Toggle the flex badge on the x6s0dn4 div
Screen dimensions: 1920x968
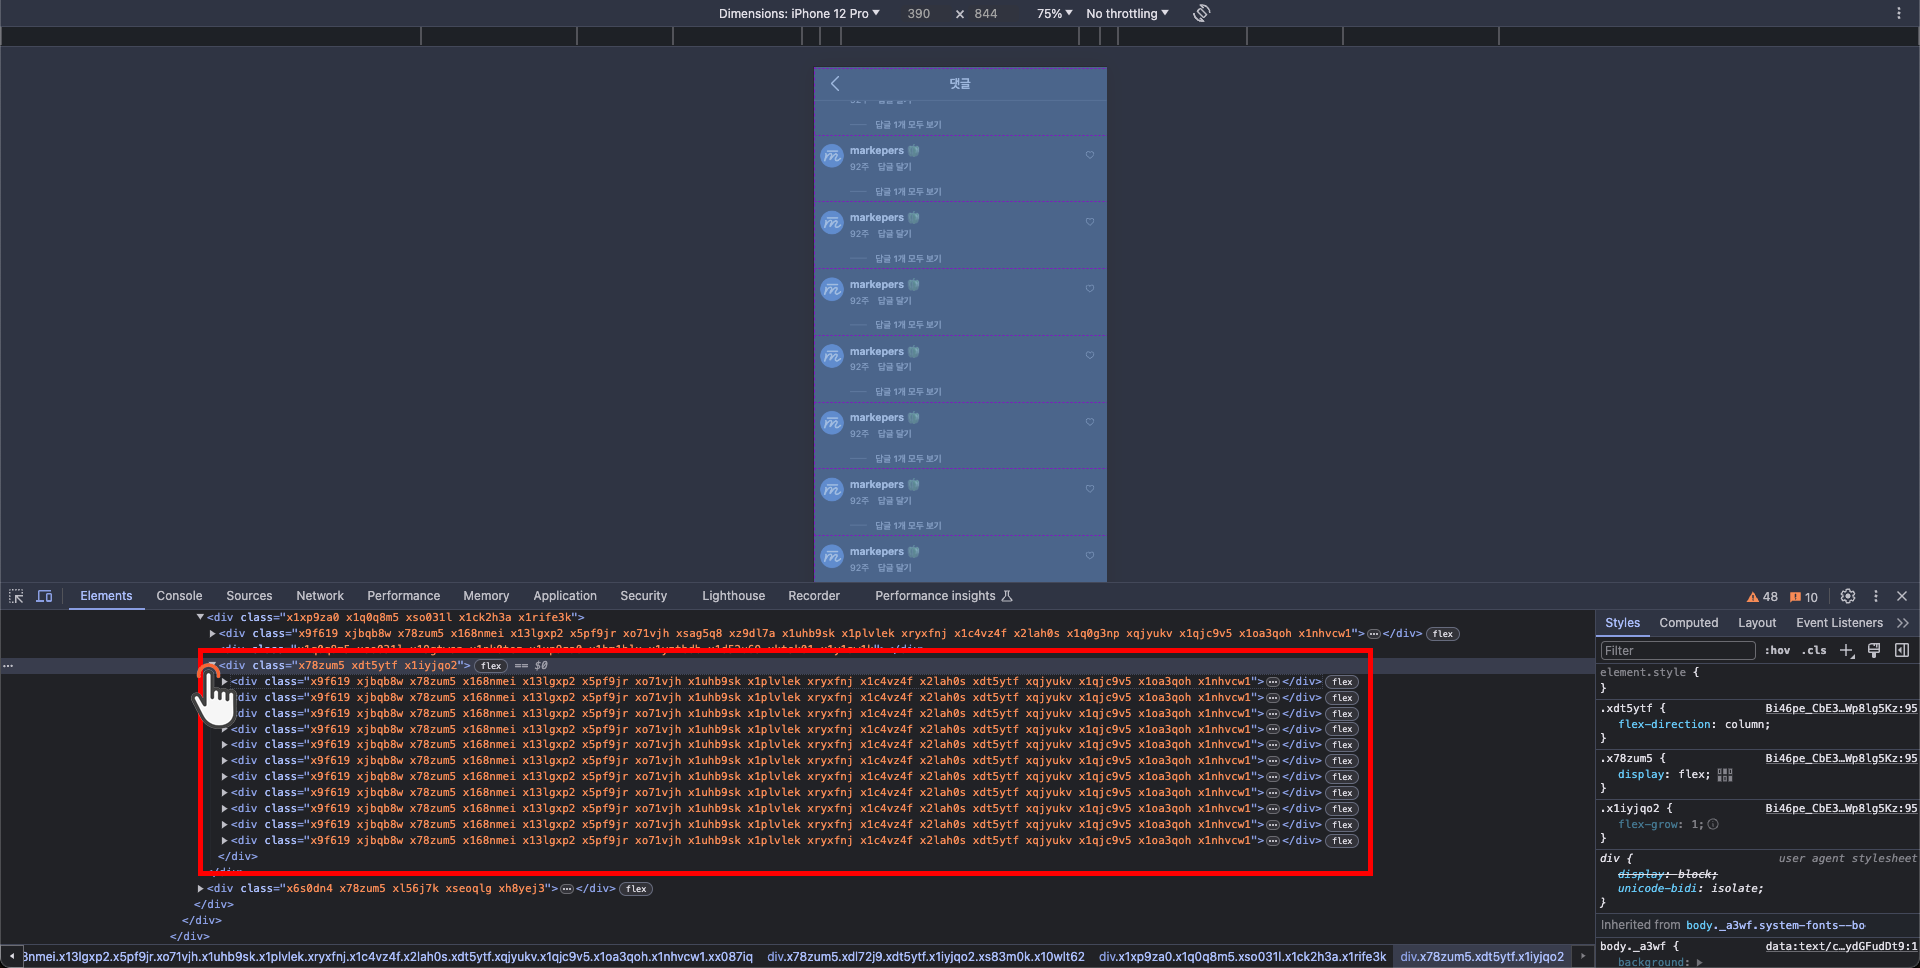(x=636, y=889)
